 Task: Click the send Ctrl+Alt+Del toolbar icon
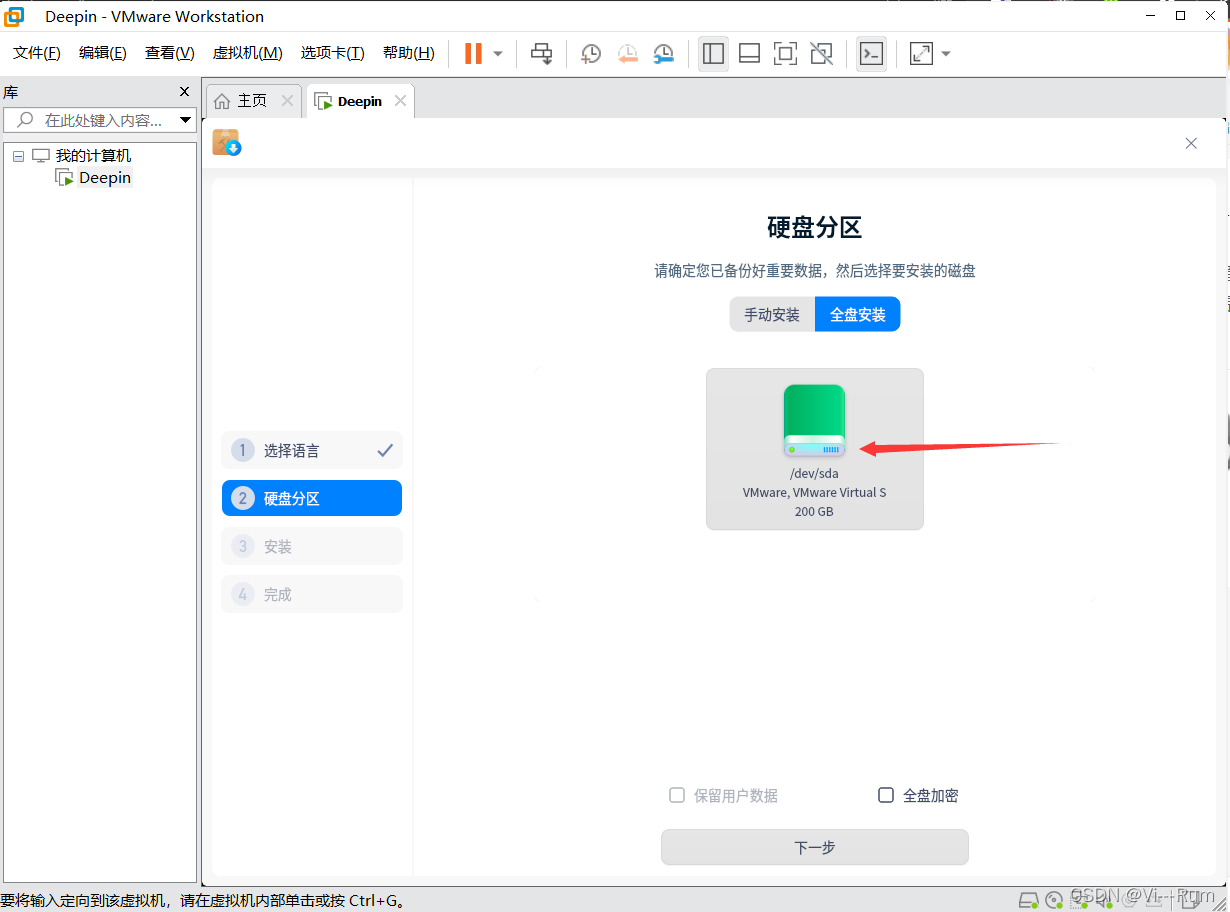[541, 54]
